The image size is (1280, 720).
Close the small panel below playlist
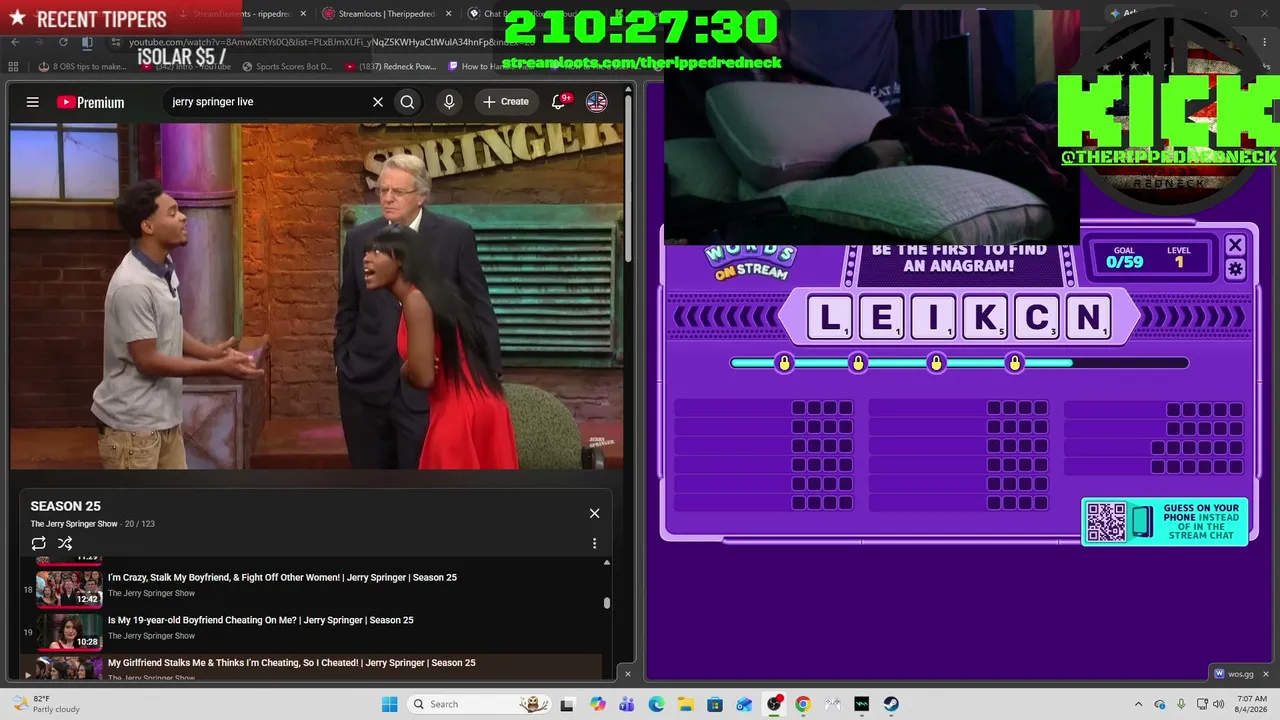click(628, 674)
